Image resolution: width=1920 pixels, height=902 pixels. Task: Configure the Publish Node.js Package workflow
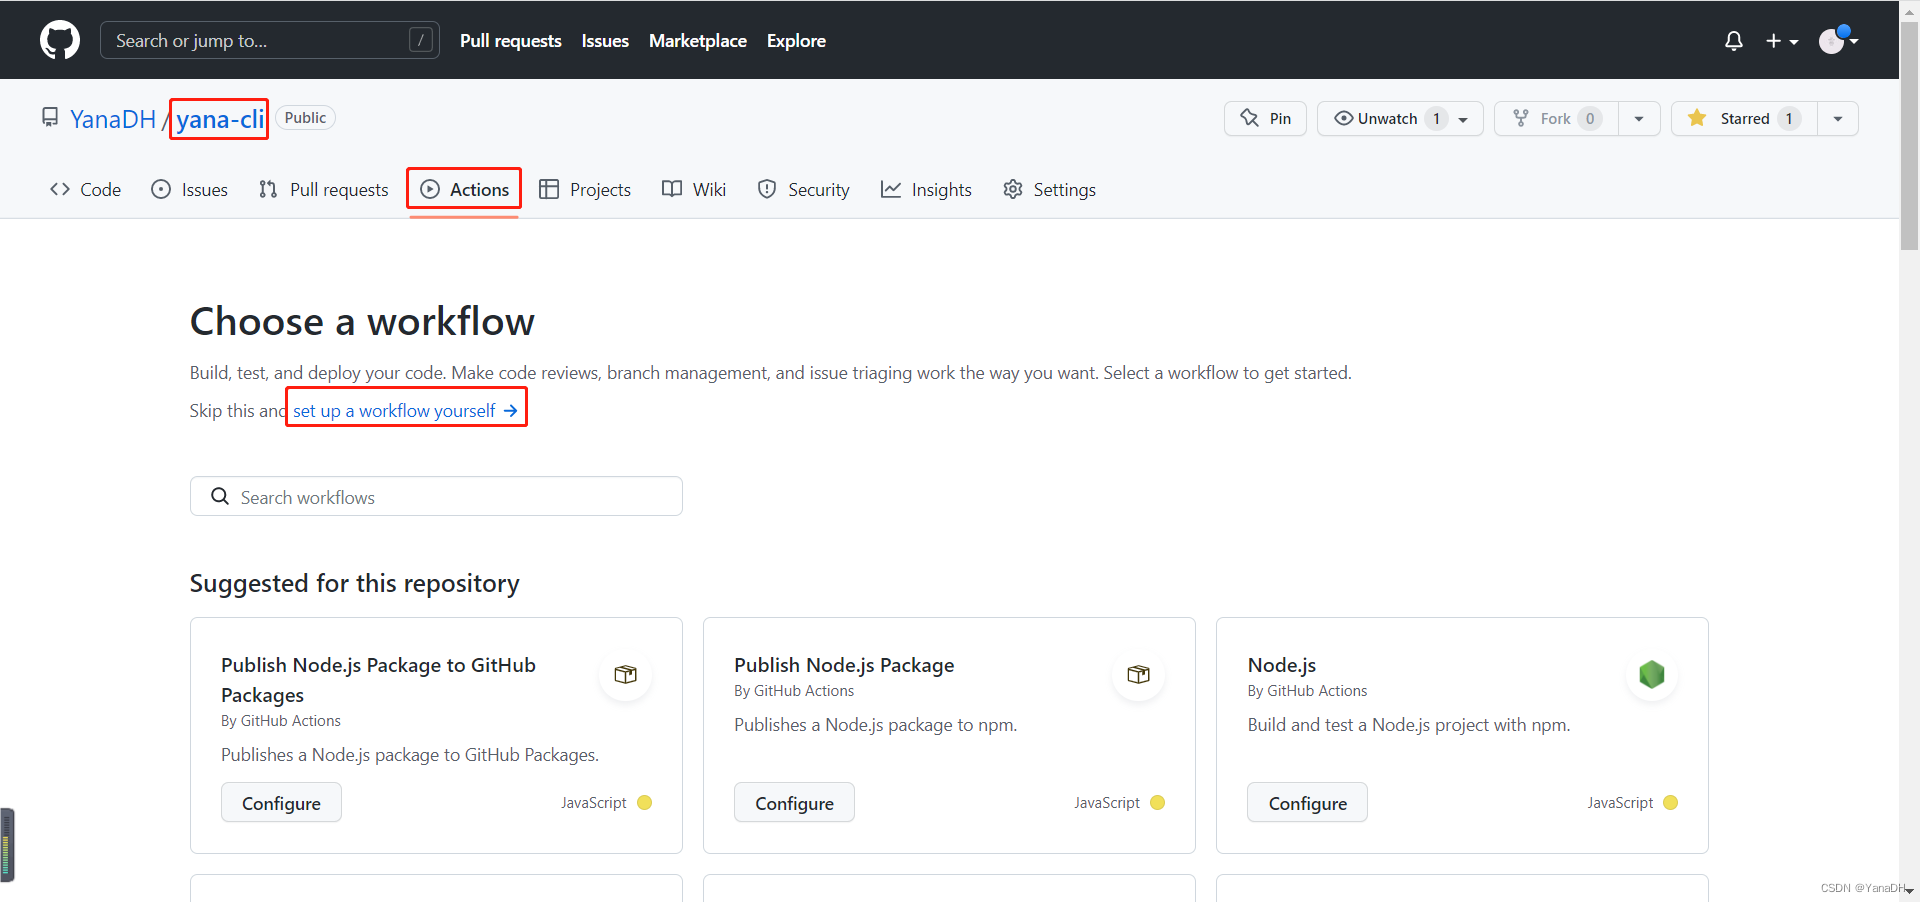coord(794,802)
